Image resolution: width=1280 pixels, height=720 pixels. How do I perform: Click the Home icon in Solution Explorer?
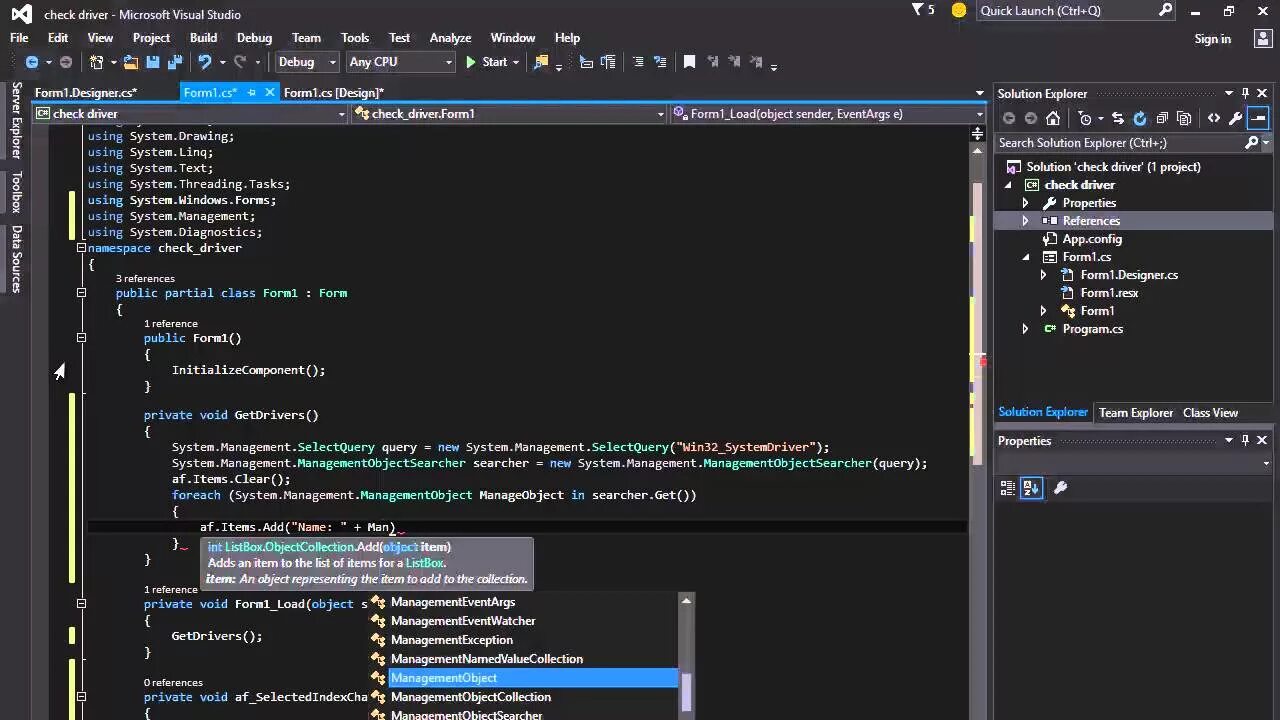(1053, 118)
